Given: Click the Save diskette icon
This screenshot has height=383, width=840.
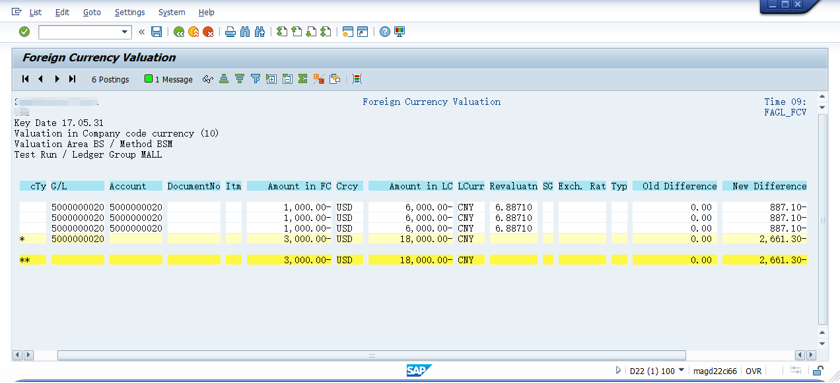Looking at the screenshot, I should (x=156, y=32).
